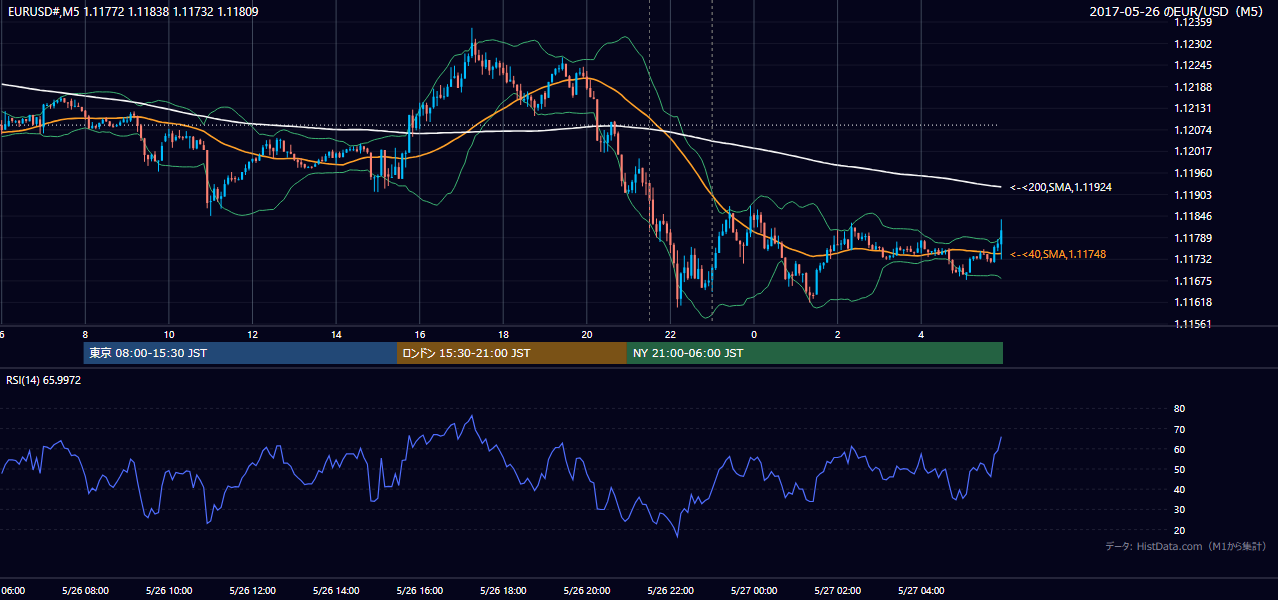Click hour label 14 below the price chart

pyautogui.click(x=336, y=334)
